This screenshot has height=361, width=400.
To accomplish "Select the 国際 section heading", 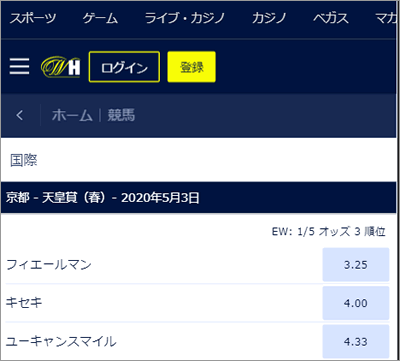I will tap(24, 160).
